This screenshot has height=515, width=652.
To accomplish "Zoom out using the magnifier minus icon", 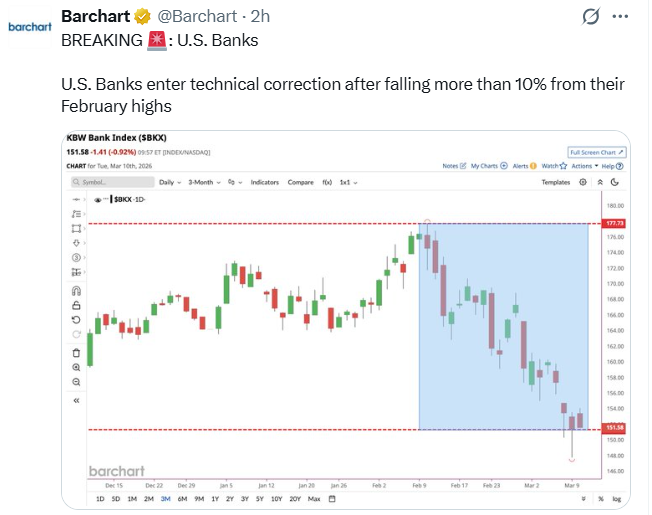I will pyautogui.click(x=77, y=382).
